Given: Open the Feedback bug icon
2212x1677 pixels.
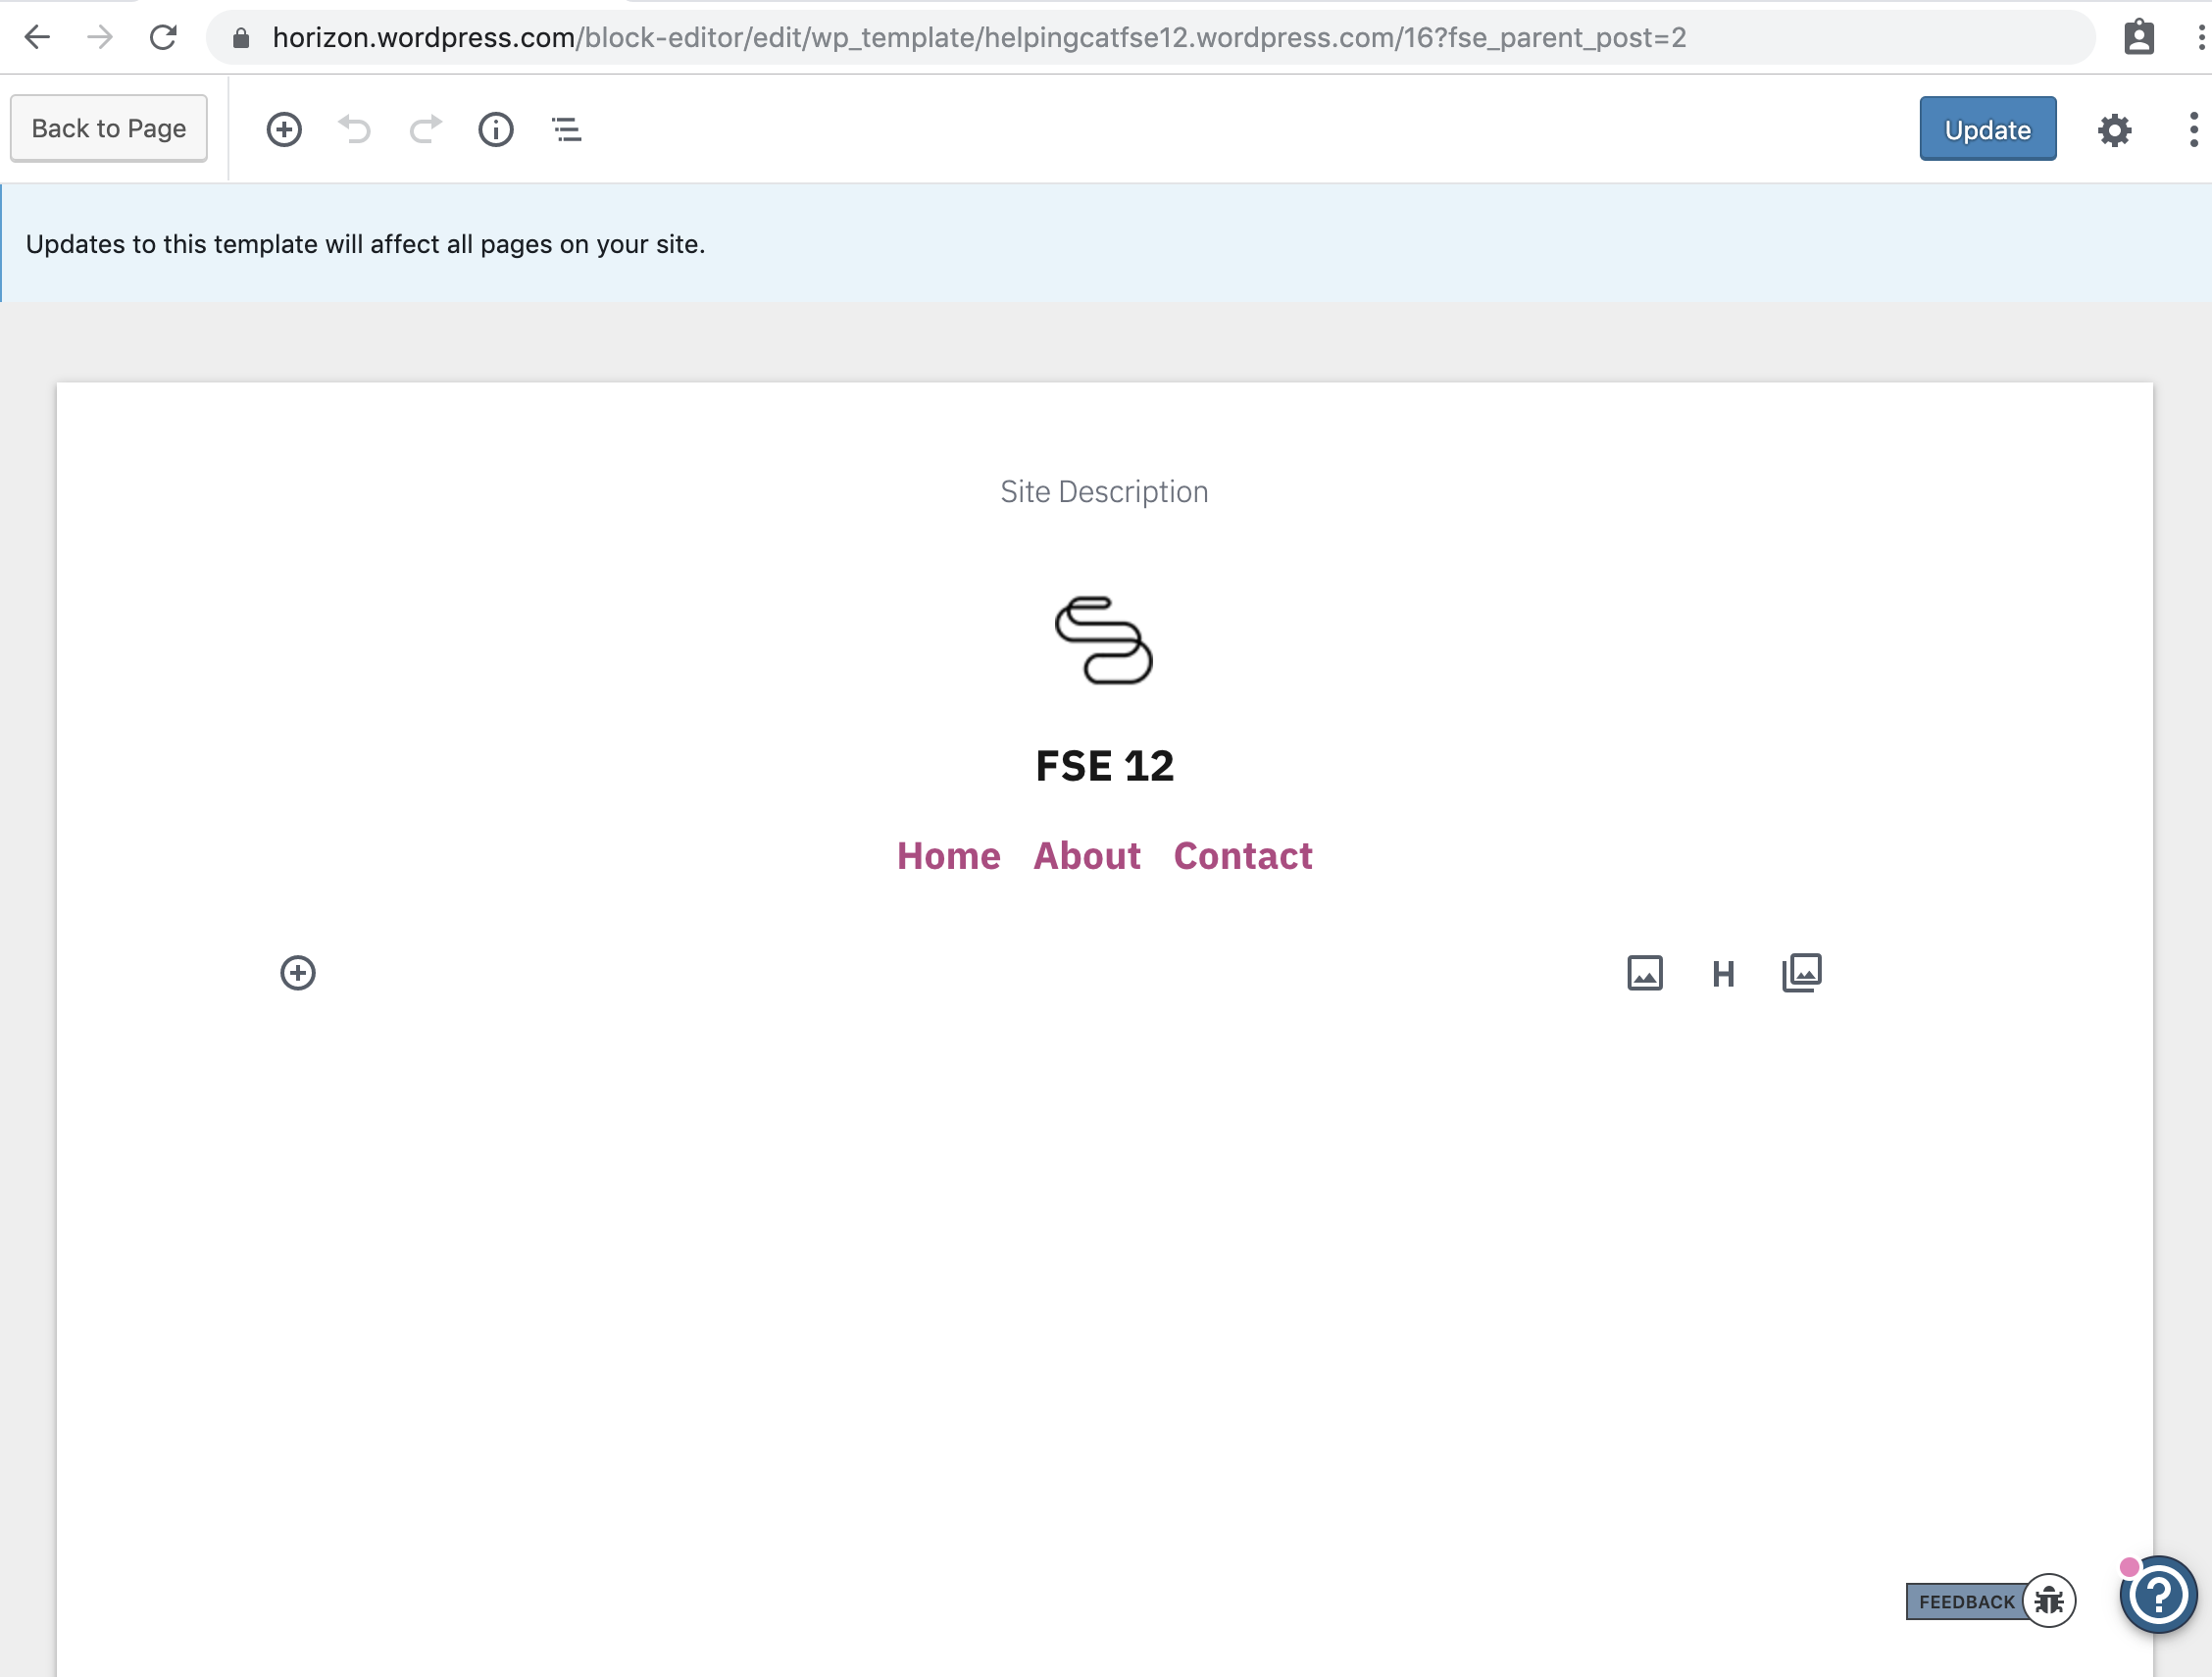Looking at the screenshot, I should pos(2048,1601).
